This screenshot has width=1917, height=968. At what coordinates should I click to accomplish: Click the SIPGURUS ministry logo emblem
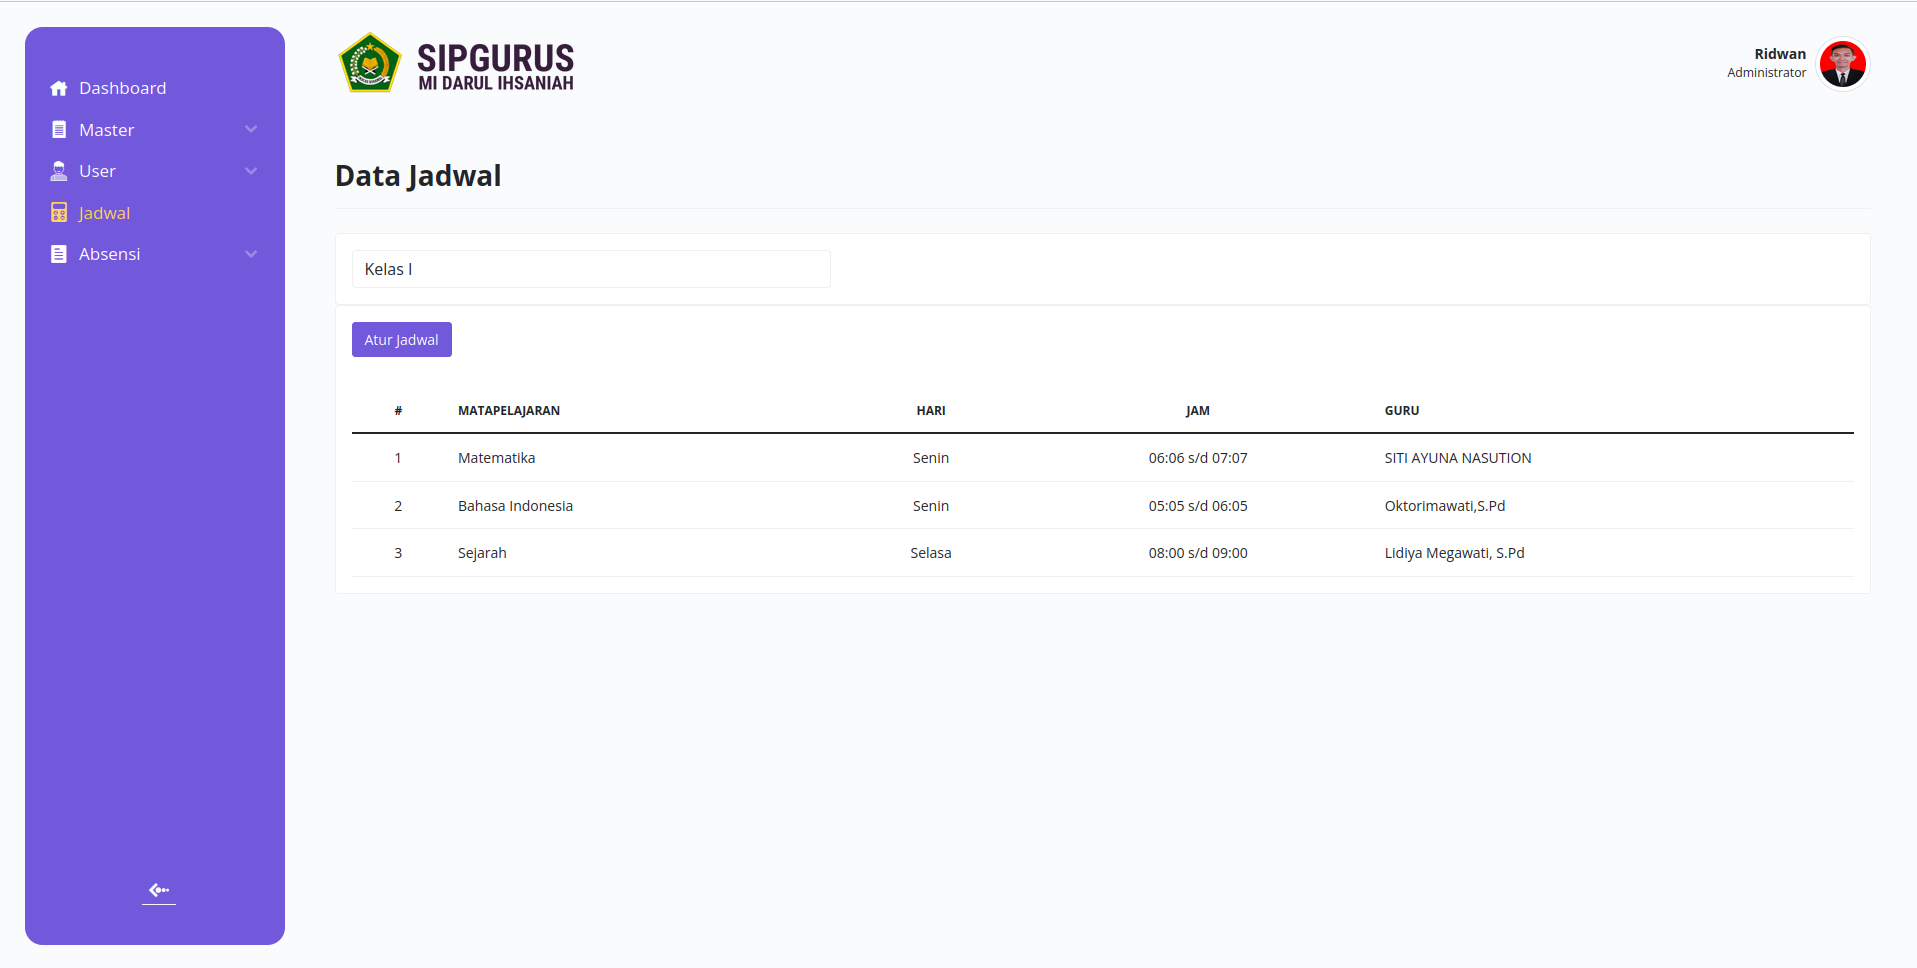click(370, 63)
